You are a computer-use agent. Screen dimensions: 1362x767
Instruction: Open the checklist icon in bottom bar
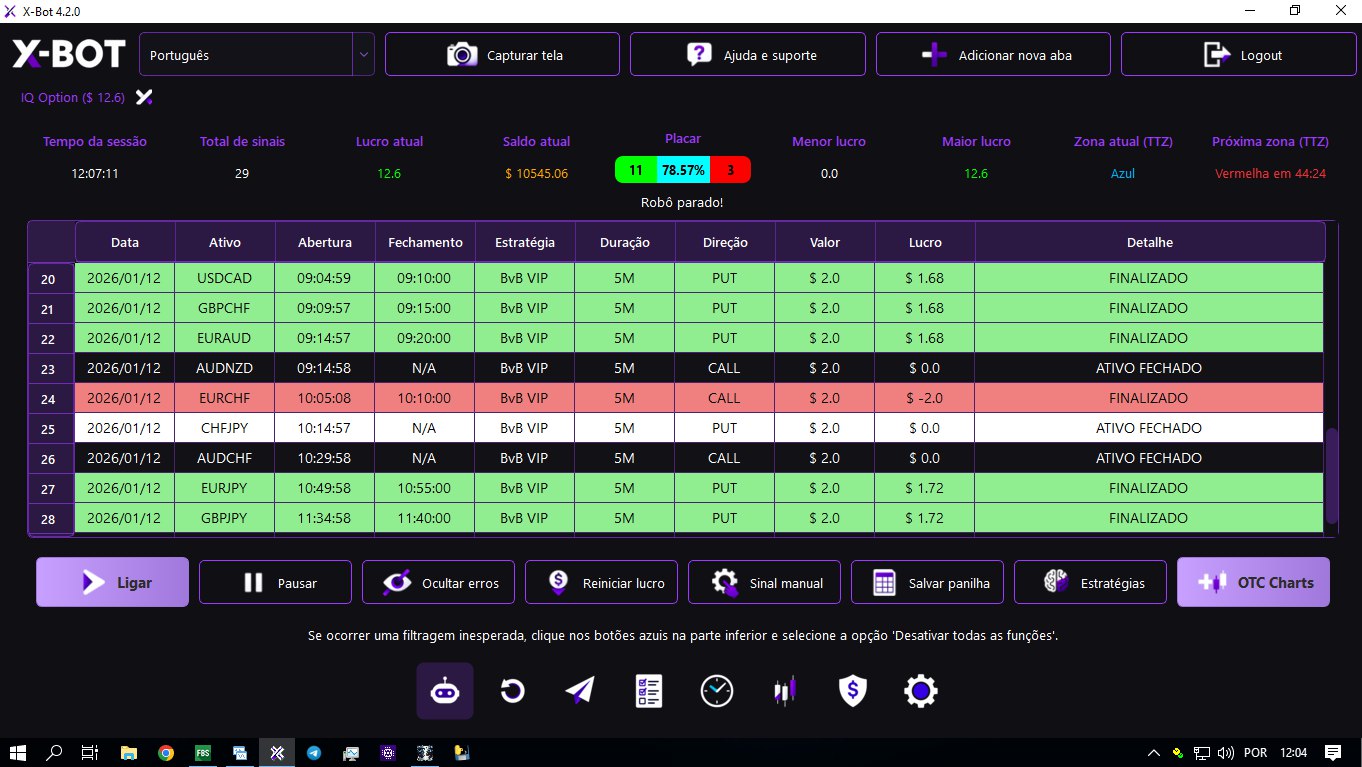click(x=649, y=691)
